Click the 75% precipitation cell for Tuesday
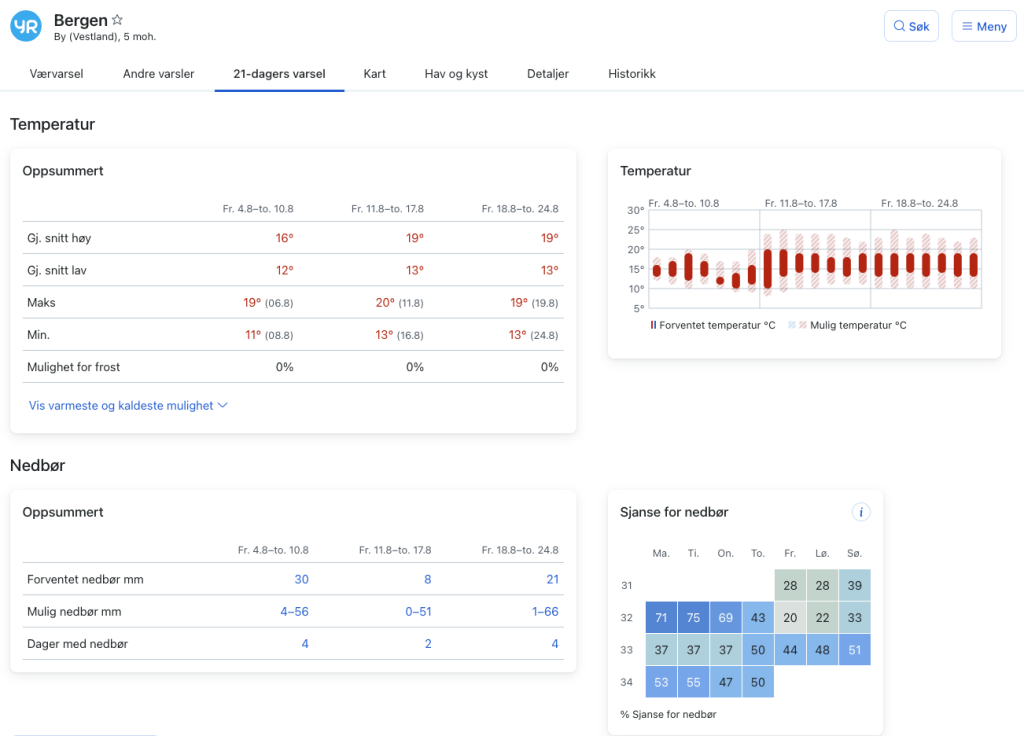Image resolution: width=1024 pixels, height=736 pixels. [x=693, y=618]
